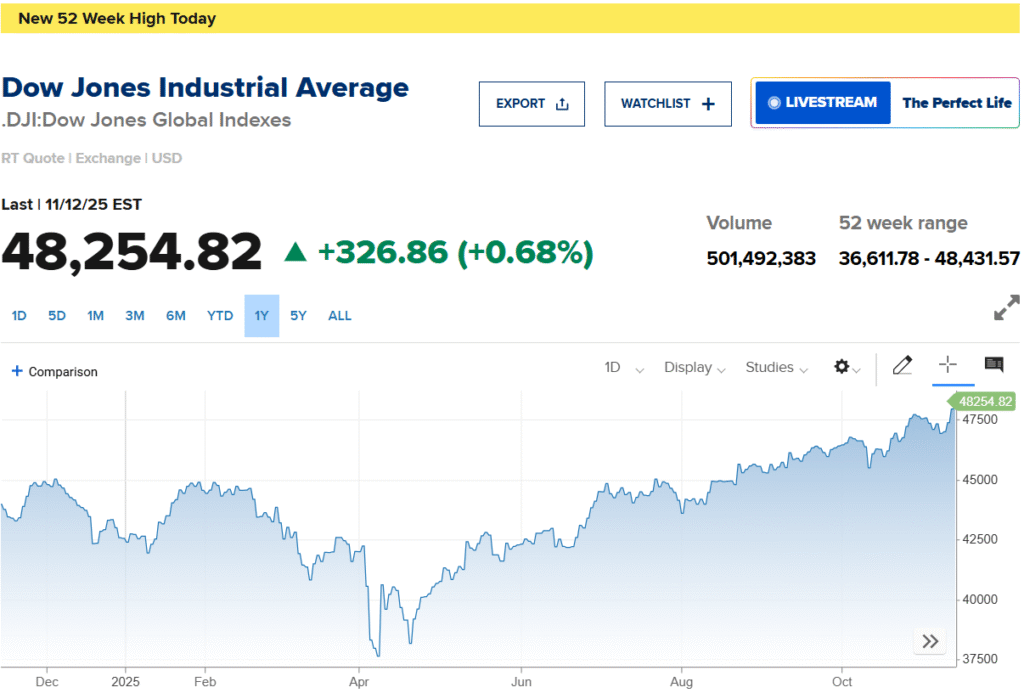1024x693 pixels.
Task: Open the 1D interval dropdown
Action: (624, 368)
